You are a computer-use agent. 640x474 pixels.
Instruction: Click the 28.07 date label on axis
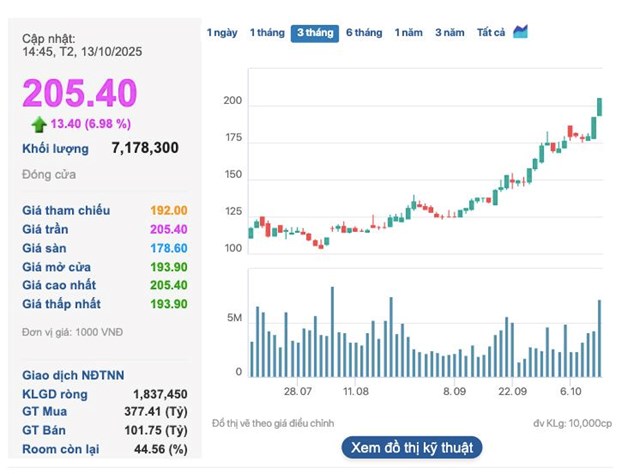point(297,392)
